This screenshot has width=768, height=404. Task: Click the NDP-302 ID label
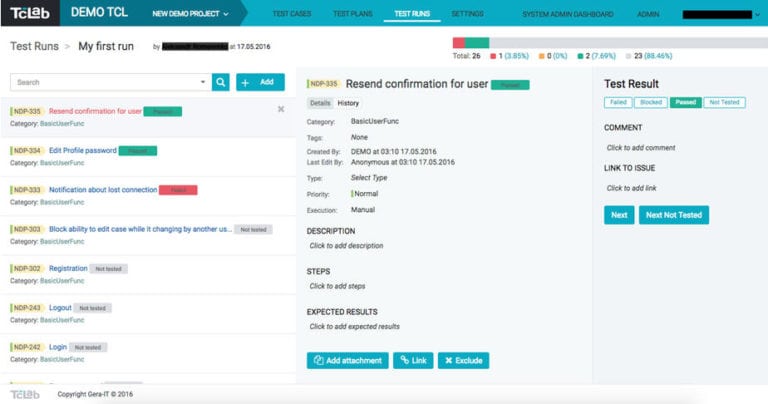pyautogui.click(x=27, y=268)
